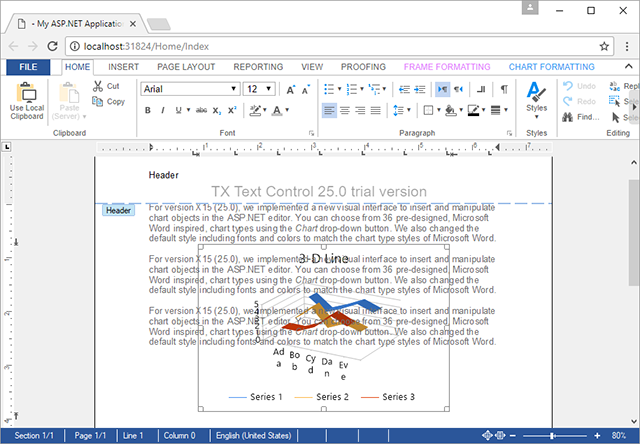Open Chrome three-dot menu

point(627,46)
